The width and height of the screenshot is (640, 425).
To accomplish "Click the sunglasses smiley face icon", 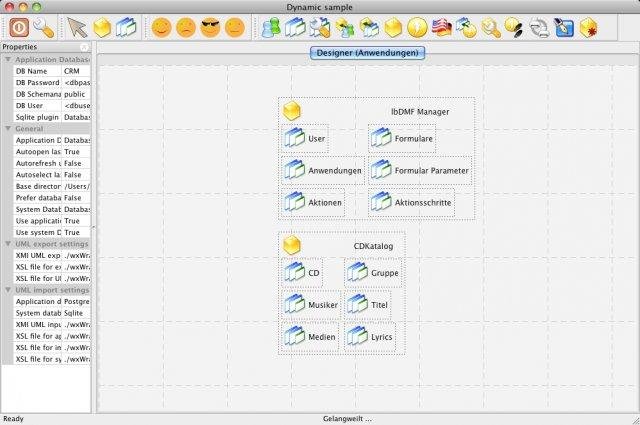I will point(211,28).
